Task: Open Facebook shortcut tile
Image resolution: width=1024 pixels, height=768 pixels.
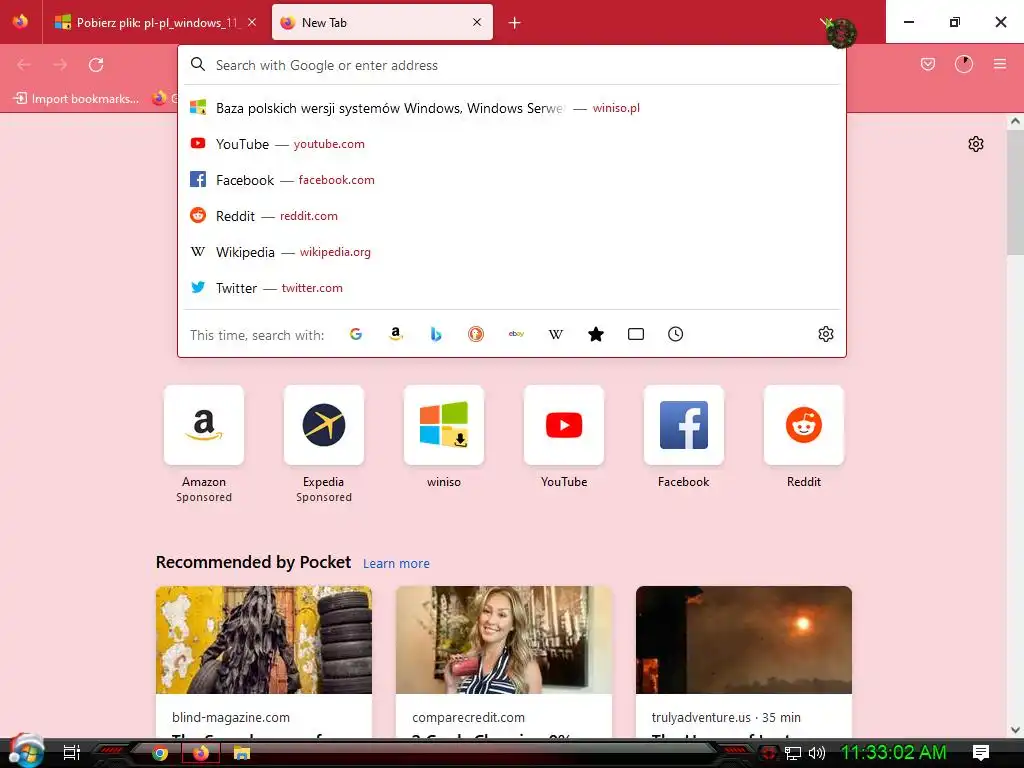Action: [684, 425]
